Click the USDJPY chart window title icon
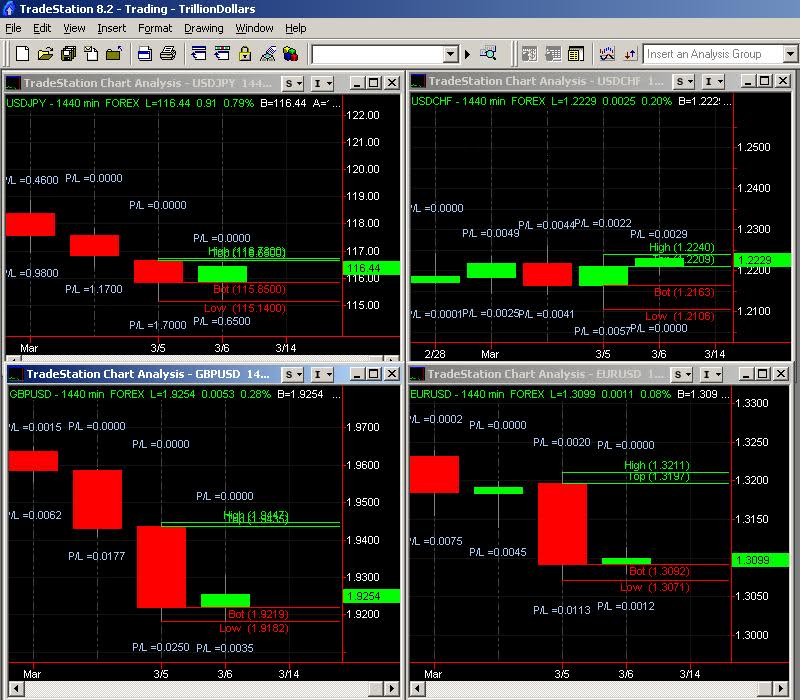Viewport: 800px width, 700px height. [x=13, y=83]
